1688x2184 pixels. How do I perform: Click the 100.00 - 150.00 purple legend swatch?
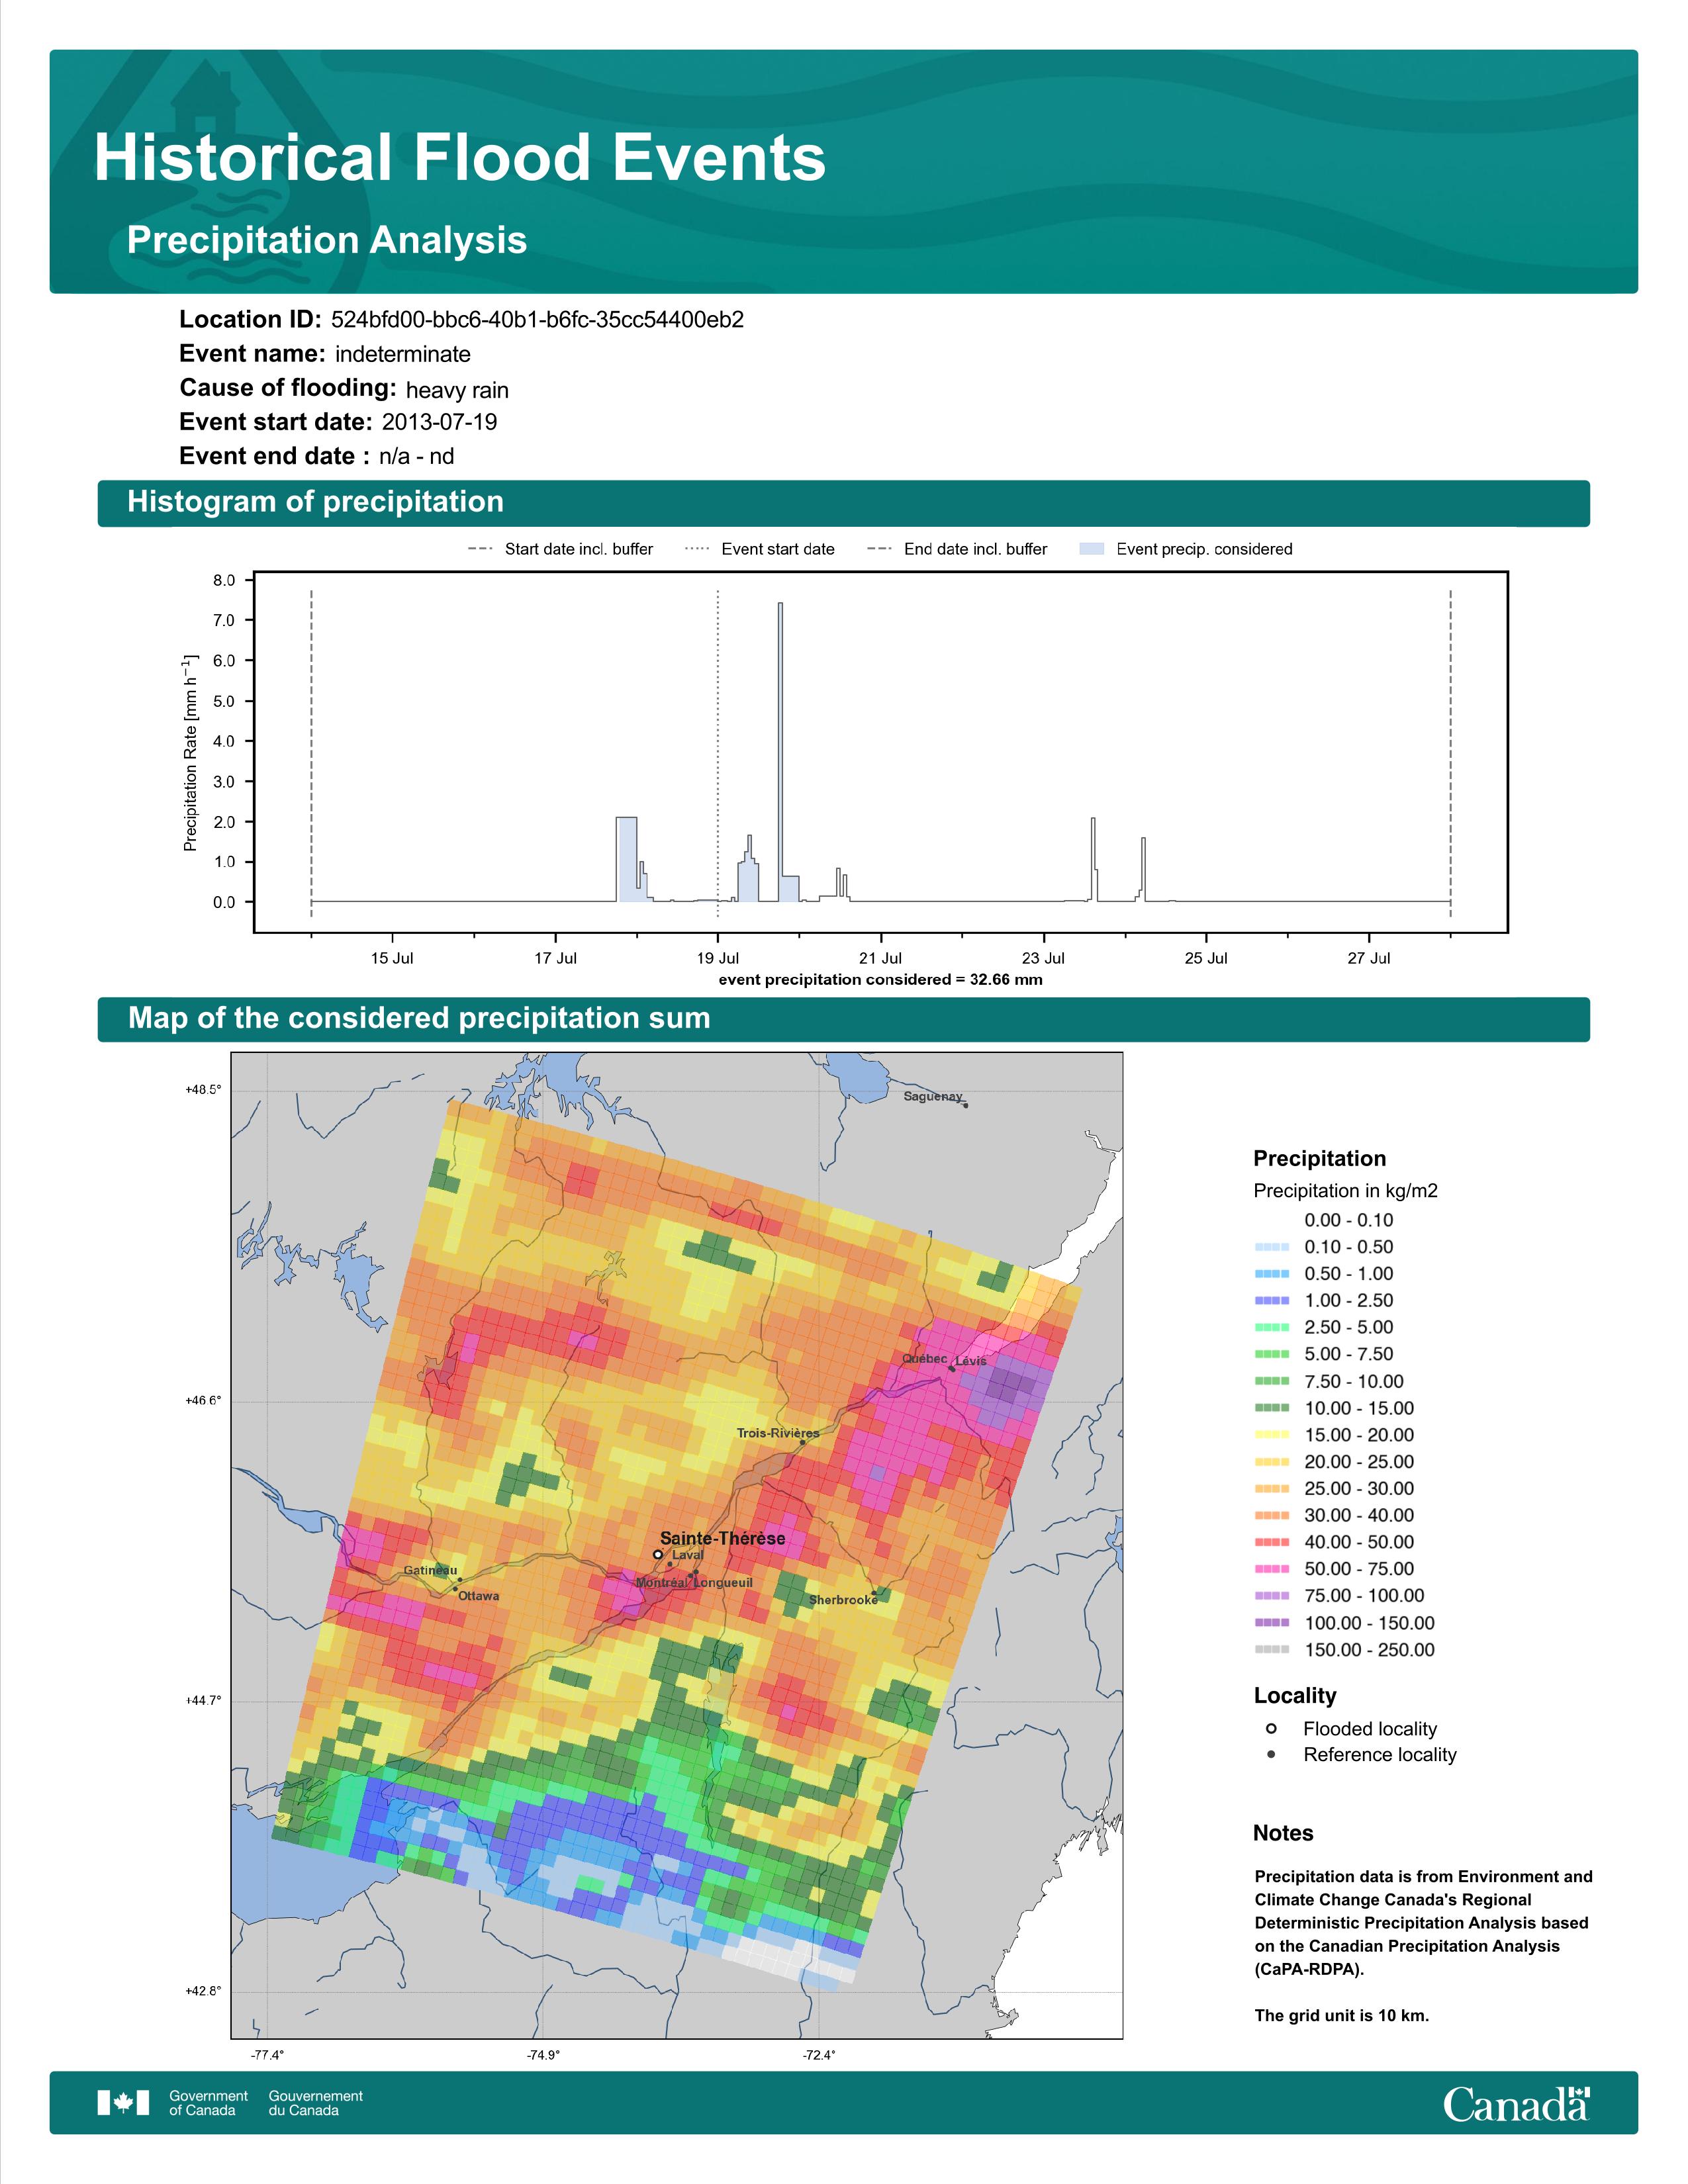click(1271, 1623)
